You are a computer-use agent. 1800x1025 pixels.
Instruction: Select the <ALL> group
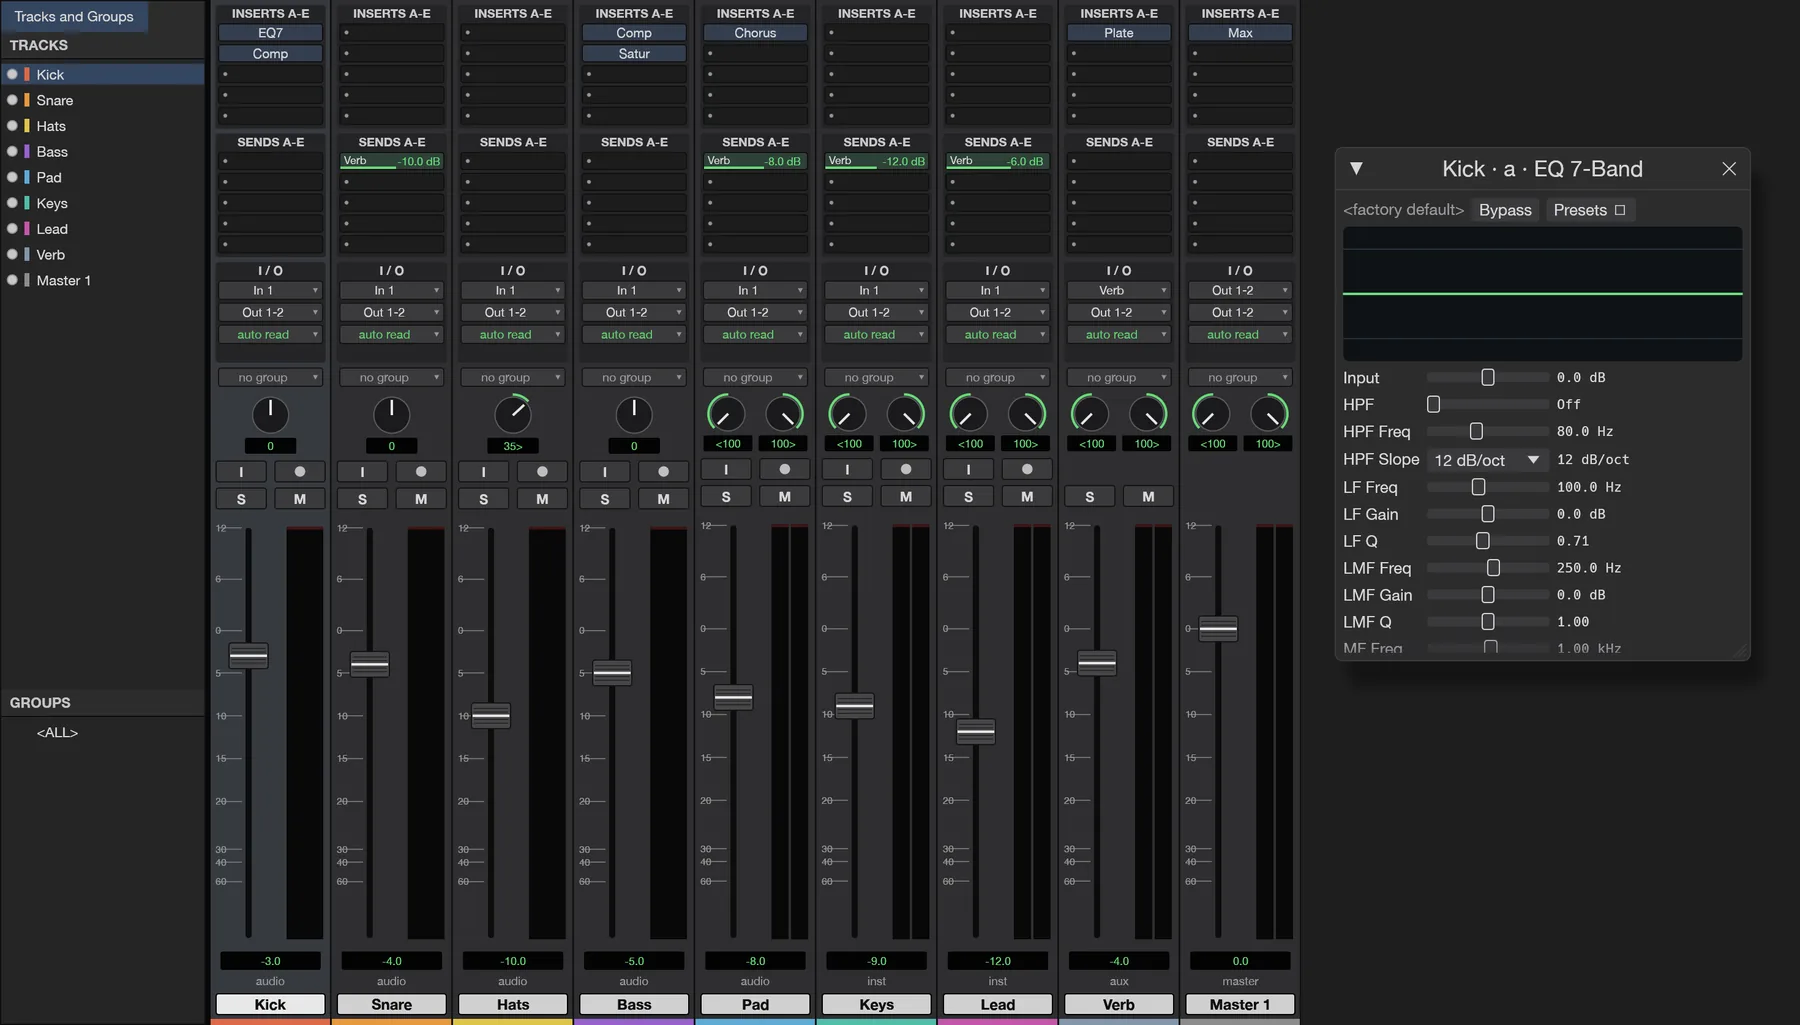pos(57,732)
